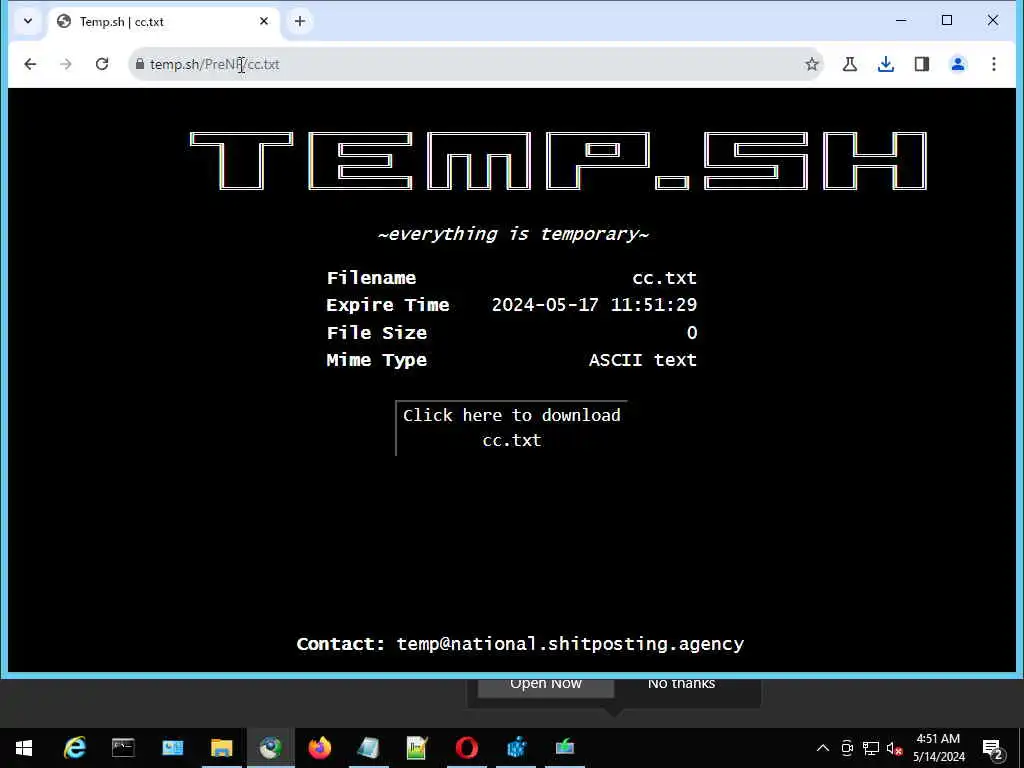
Task: Bookmark this page with the star
Action: (x=811, y=64)
